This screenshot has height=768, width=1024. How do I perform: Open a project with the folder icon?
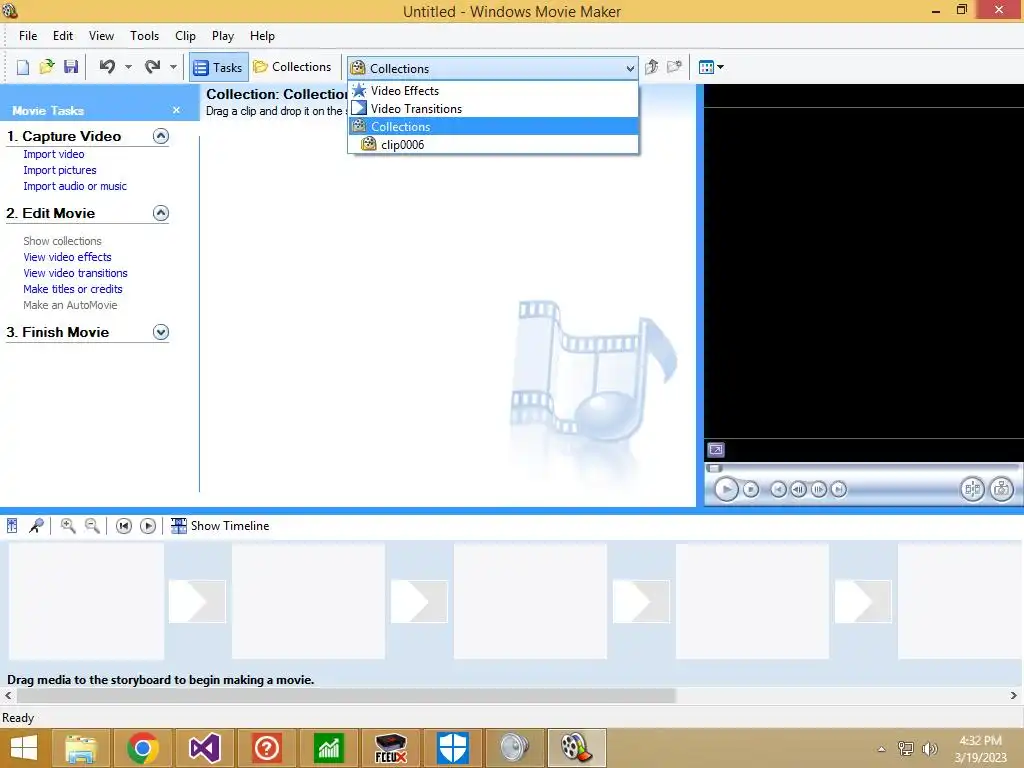click(x=46, y=67)
